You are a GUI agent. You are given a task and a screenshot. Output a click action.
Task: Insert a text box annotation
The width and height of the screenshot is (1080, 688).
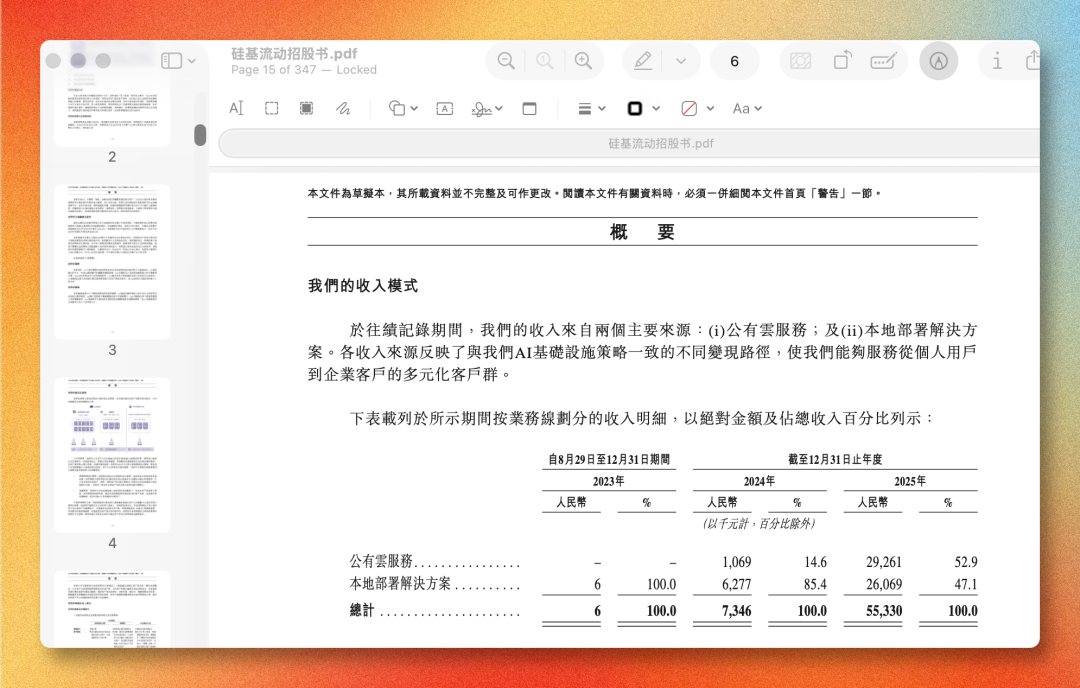click(x=445, y=108)
